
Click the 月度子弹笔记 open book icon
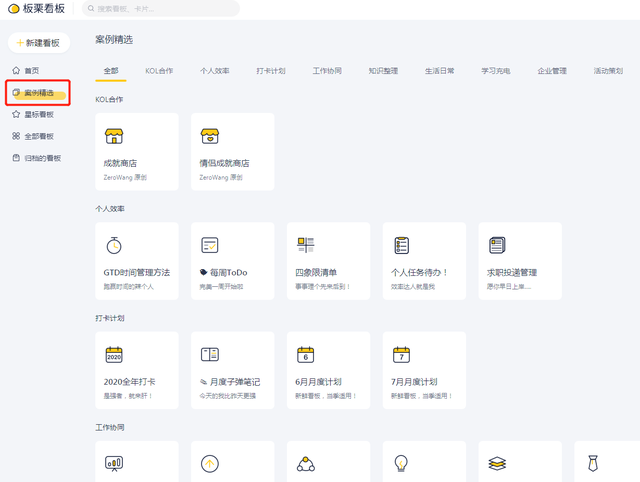[210, 354]
